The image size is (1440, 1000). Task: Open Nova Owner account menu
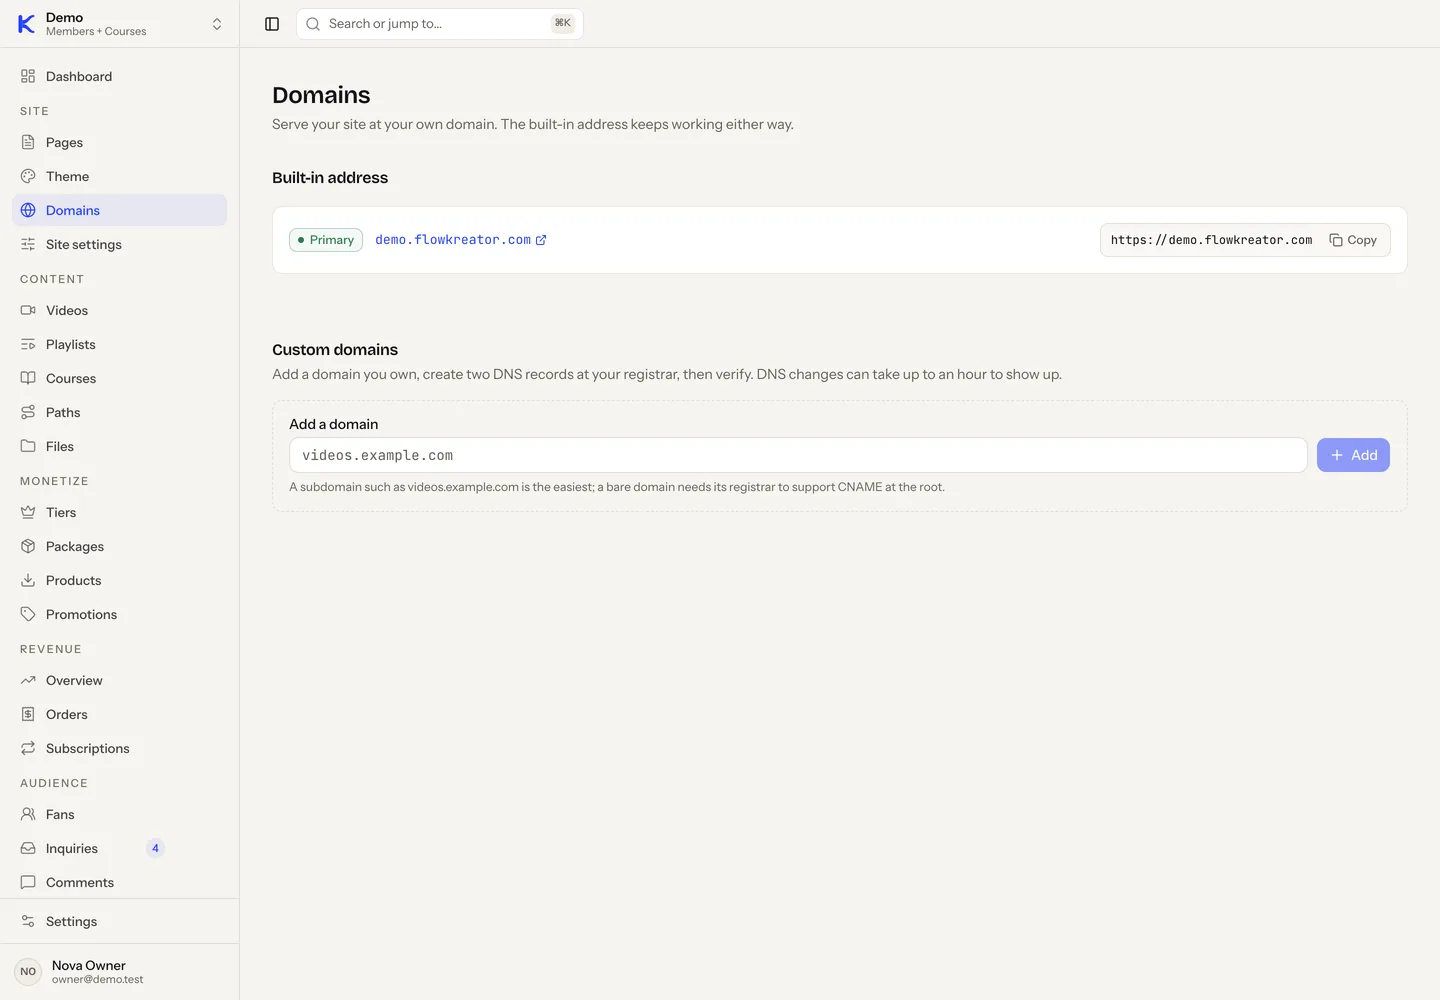119,971
